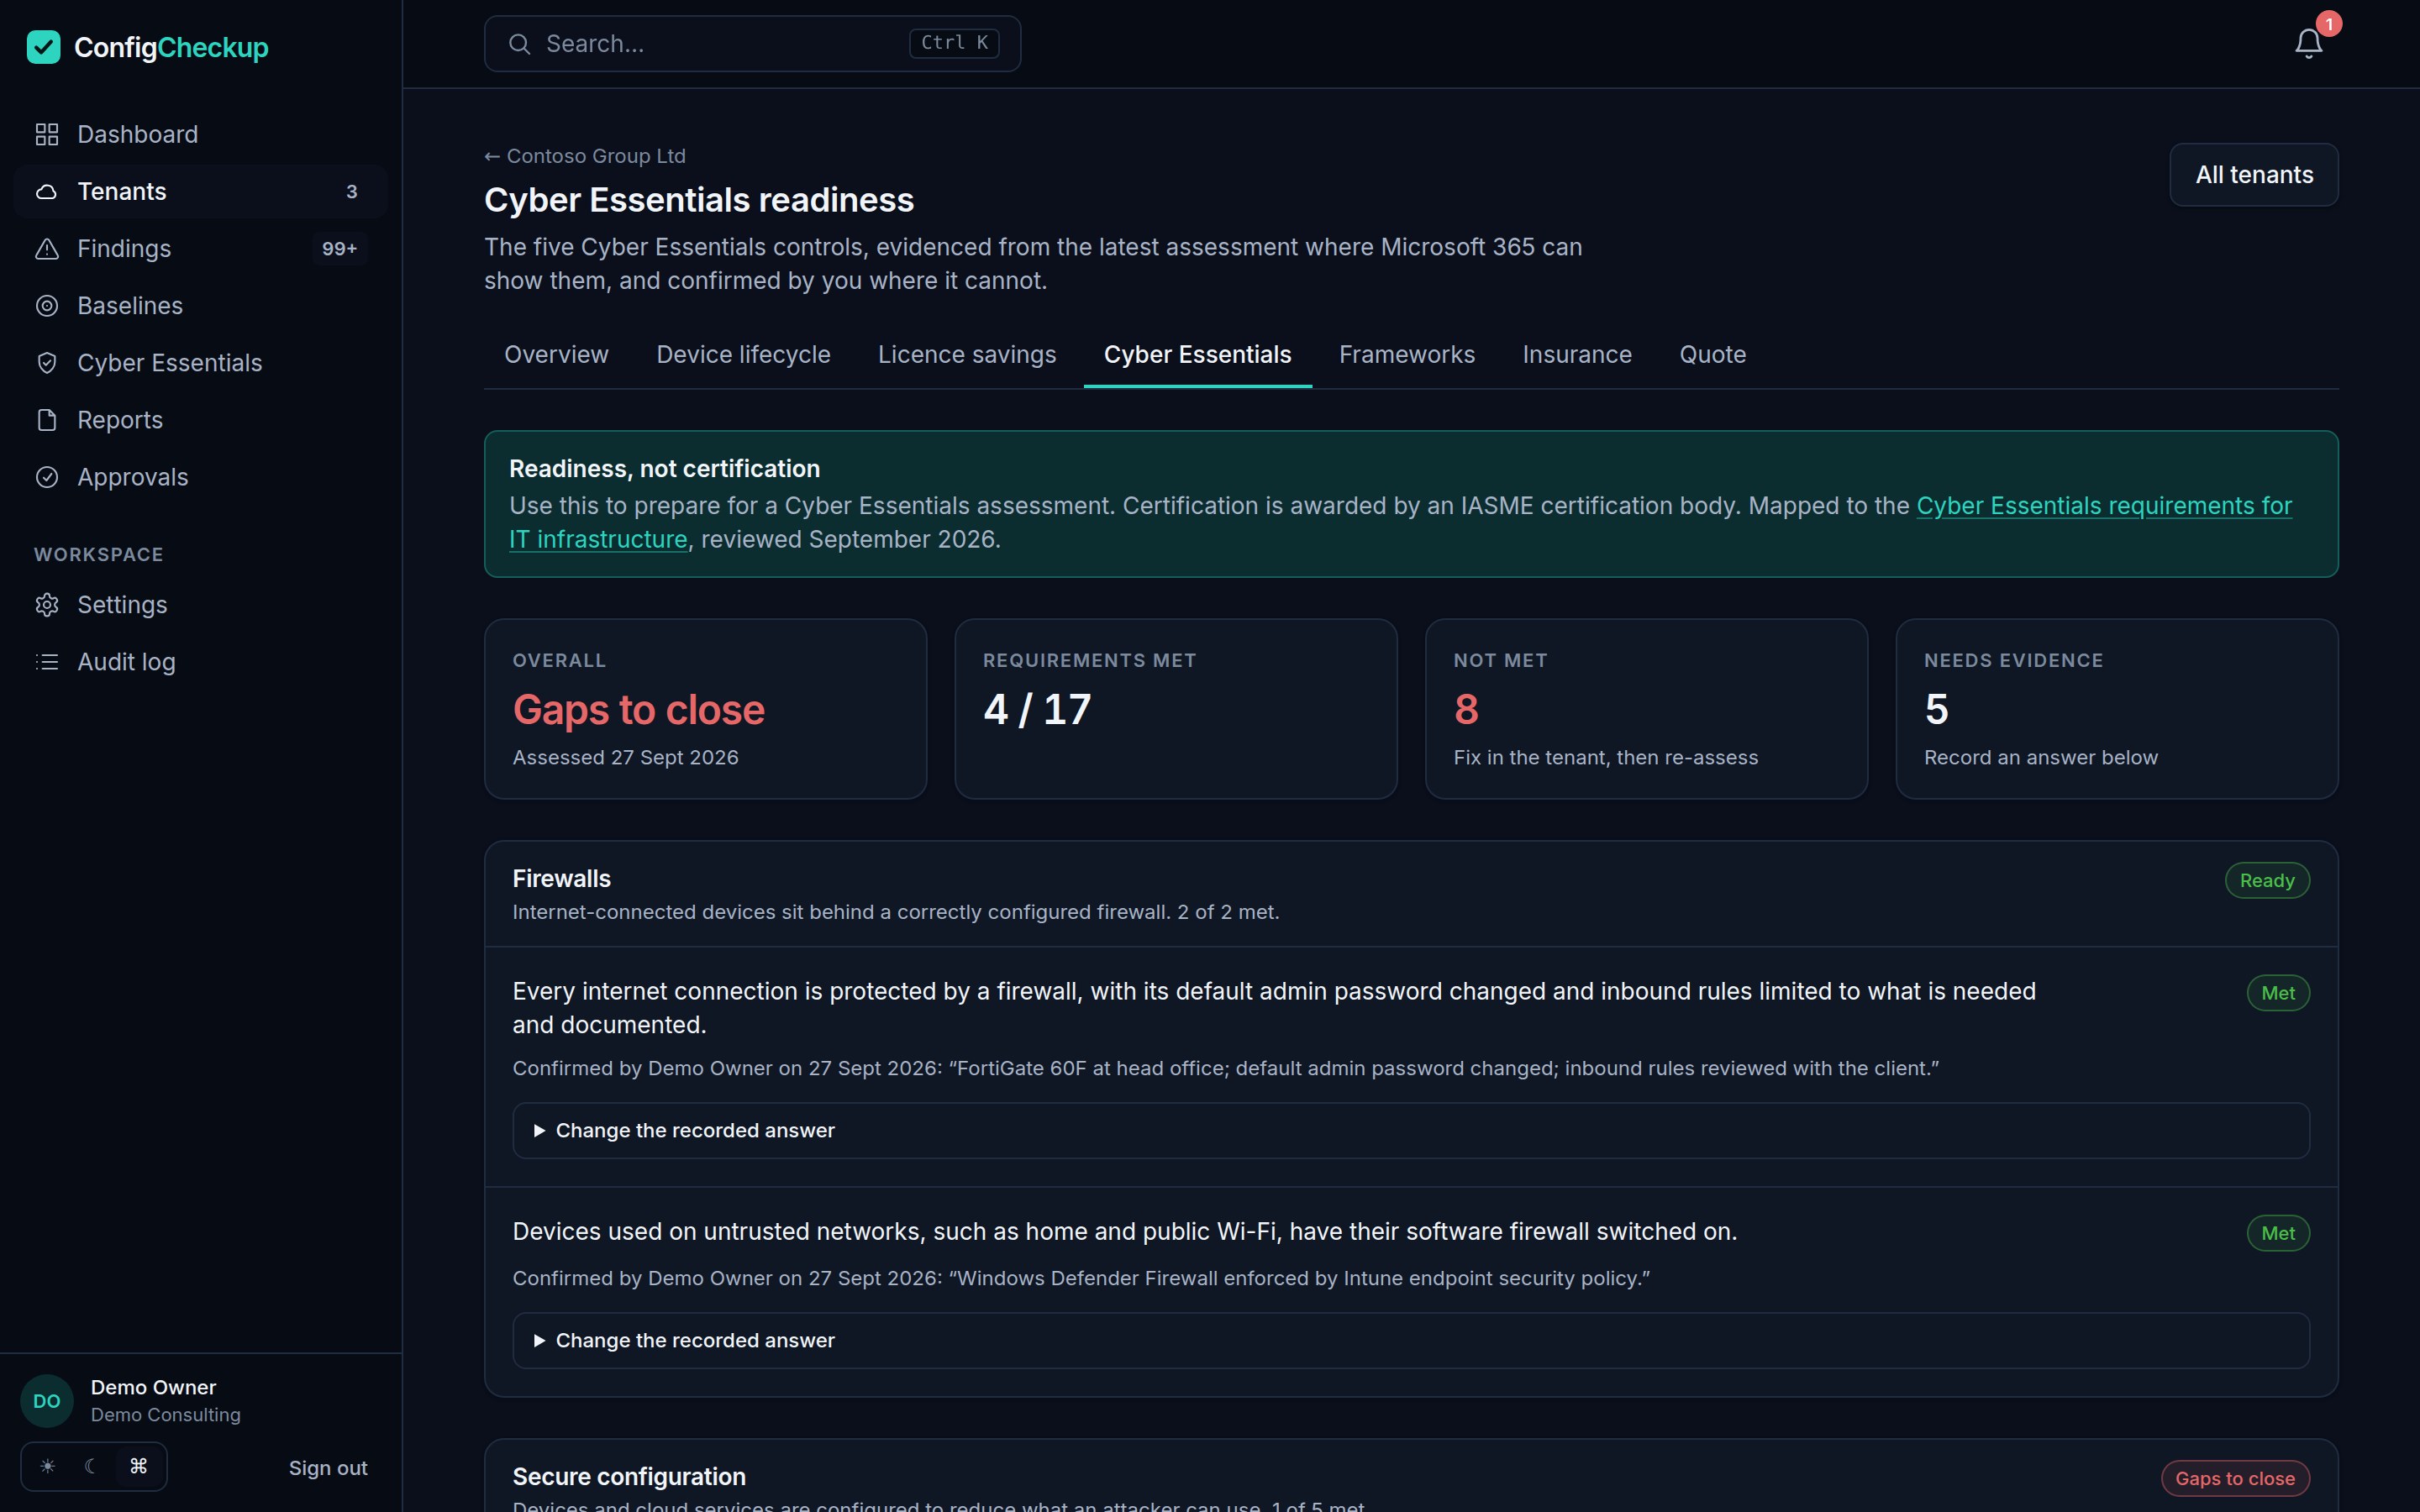2420x1512 pixels.
Task: Open the Device lifecycle tab
Action: click(x=743, y=354)
